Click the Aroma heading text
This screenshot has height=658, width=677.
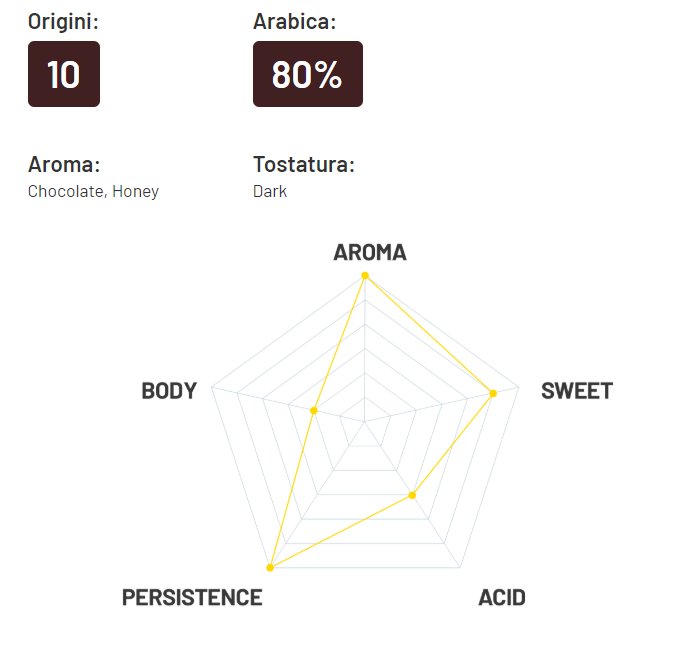pyautogui.click(x=64, y=164)
